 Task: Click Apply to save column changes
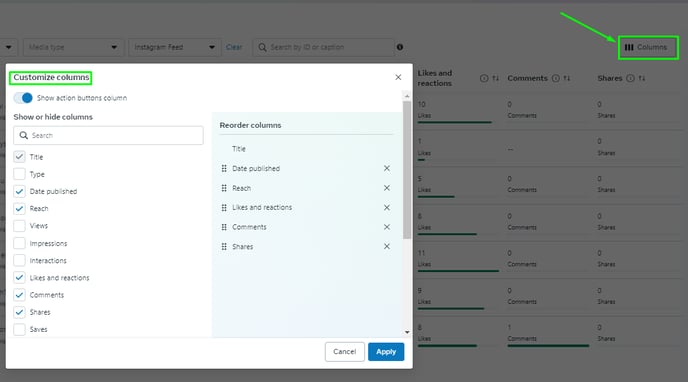click(x=386, y=352)
